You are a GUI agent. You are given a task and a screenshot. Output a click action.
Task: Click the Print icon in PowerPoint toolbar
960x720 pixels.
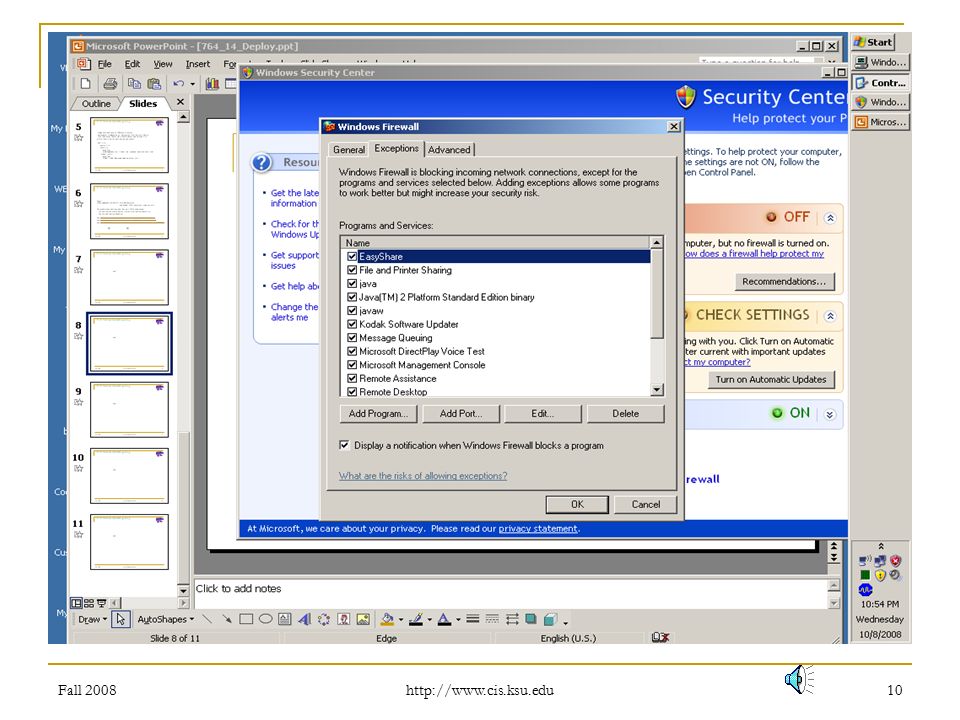point(110,83)
